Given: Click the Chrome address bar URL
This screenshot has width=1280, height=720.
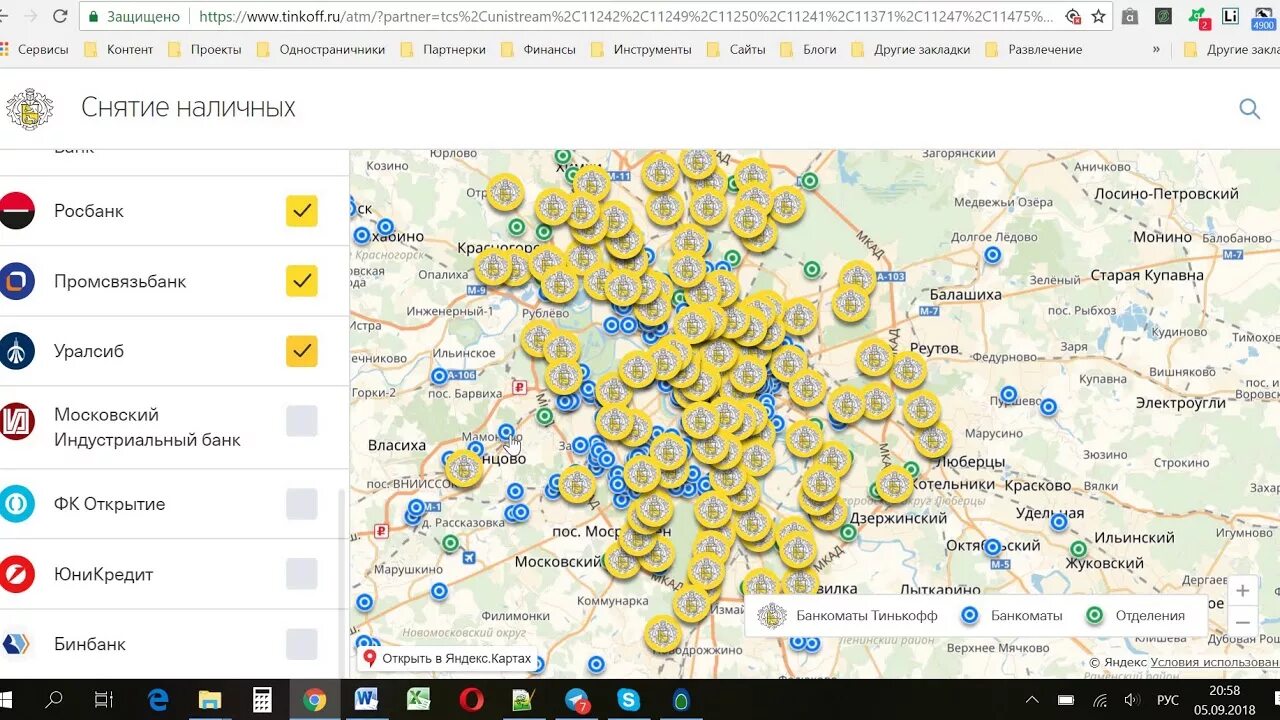Looking at the screenshot, I should [x=626, y=16].
